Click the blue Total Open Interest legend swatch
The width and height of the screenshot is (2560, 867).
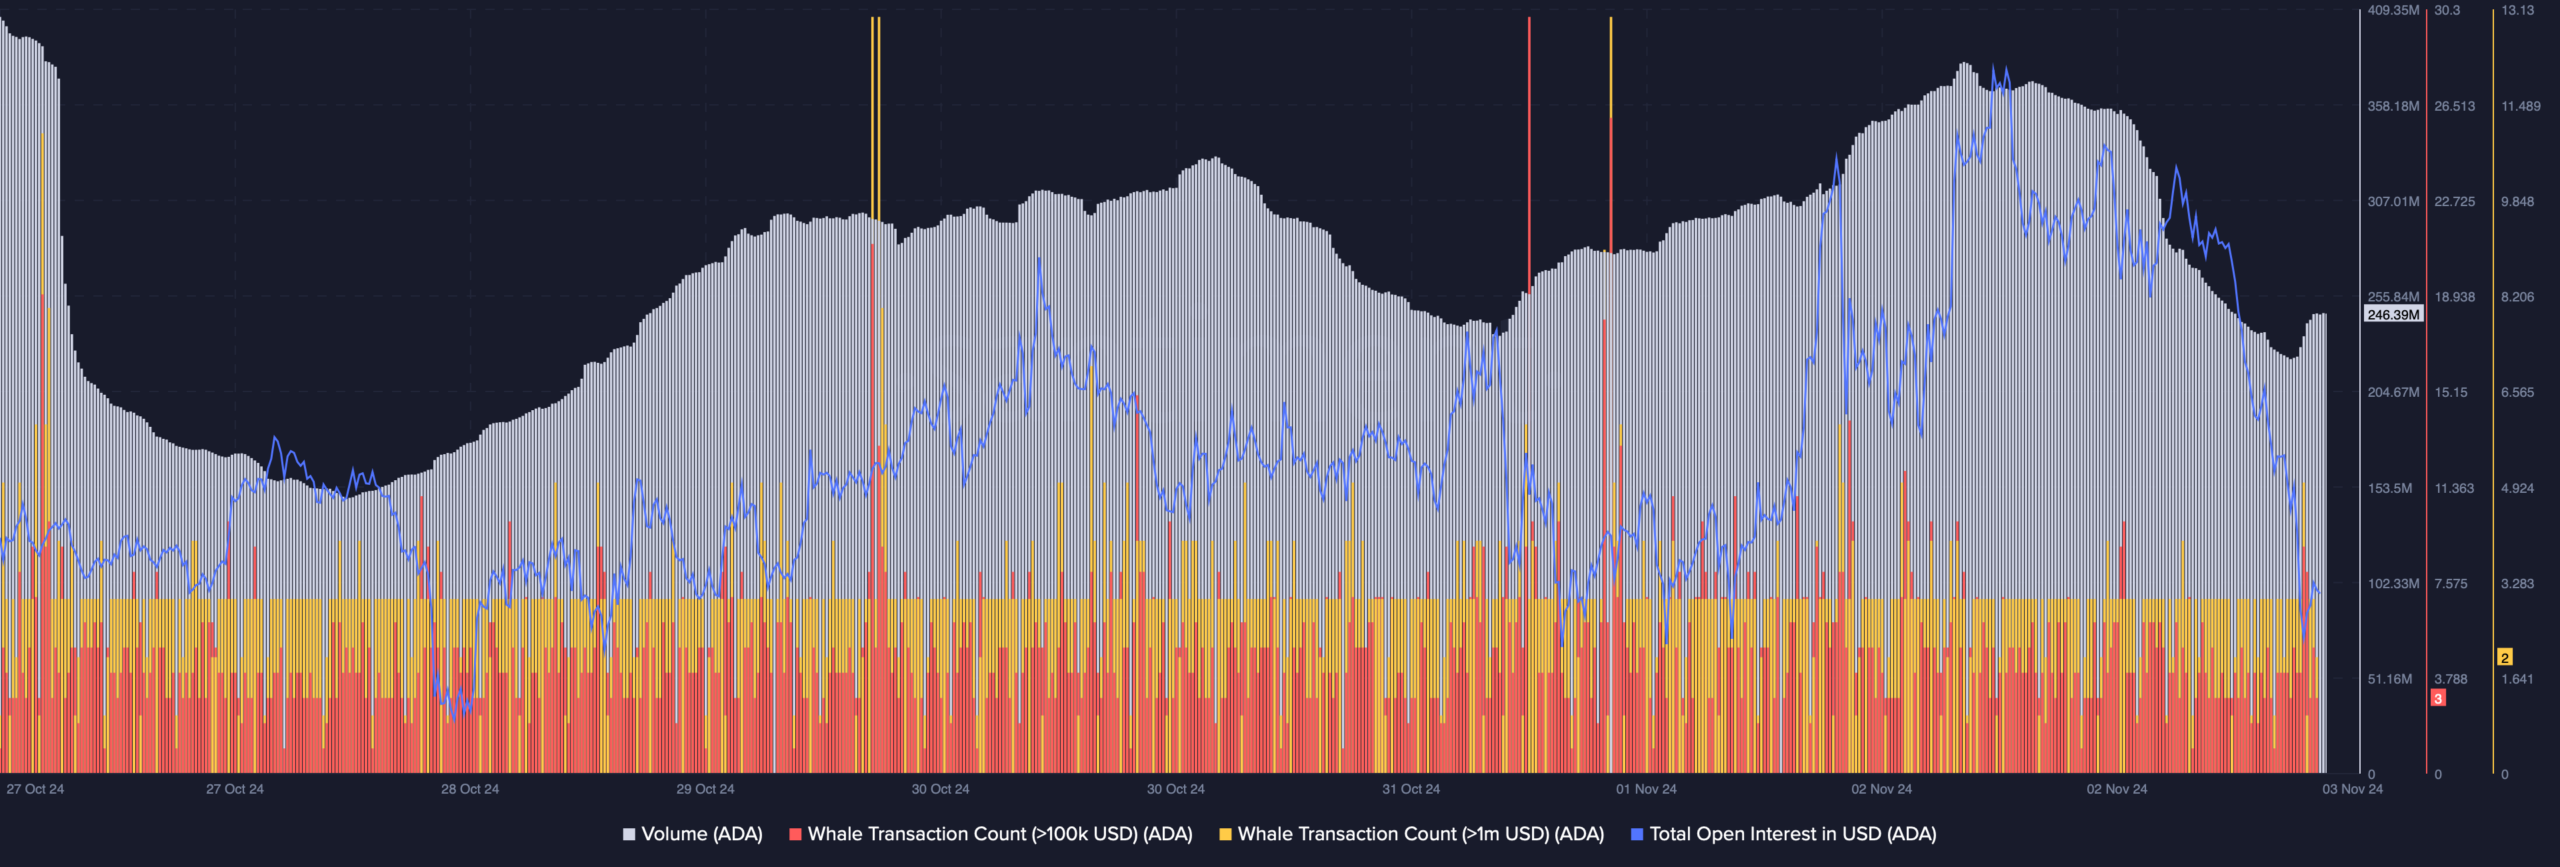(x=1637, y=834)
